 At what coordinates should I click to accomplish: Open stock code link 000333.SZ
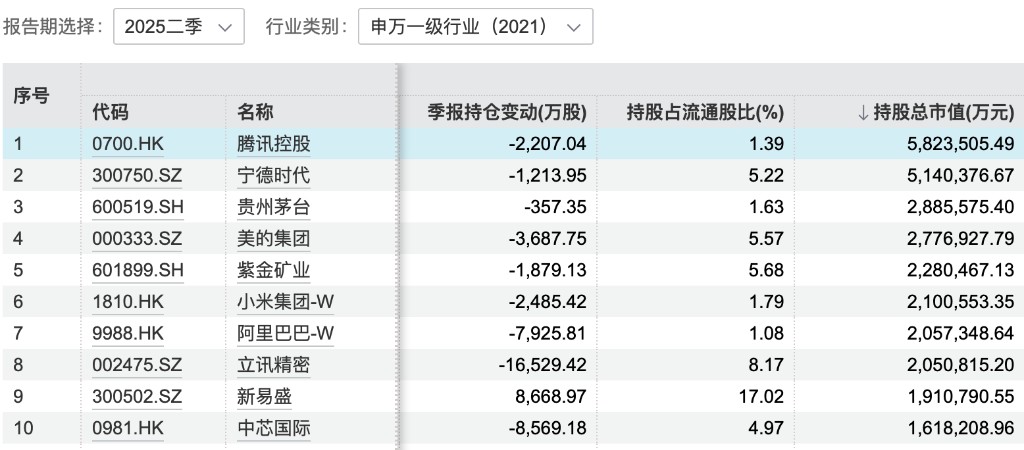point(137,238)
